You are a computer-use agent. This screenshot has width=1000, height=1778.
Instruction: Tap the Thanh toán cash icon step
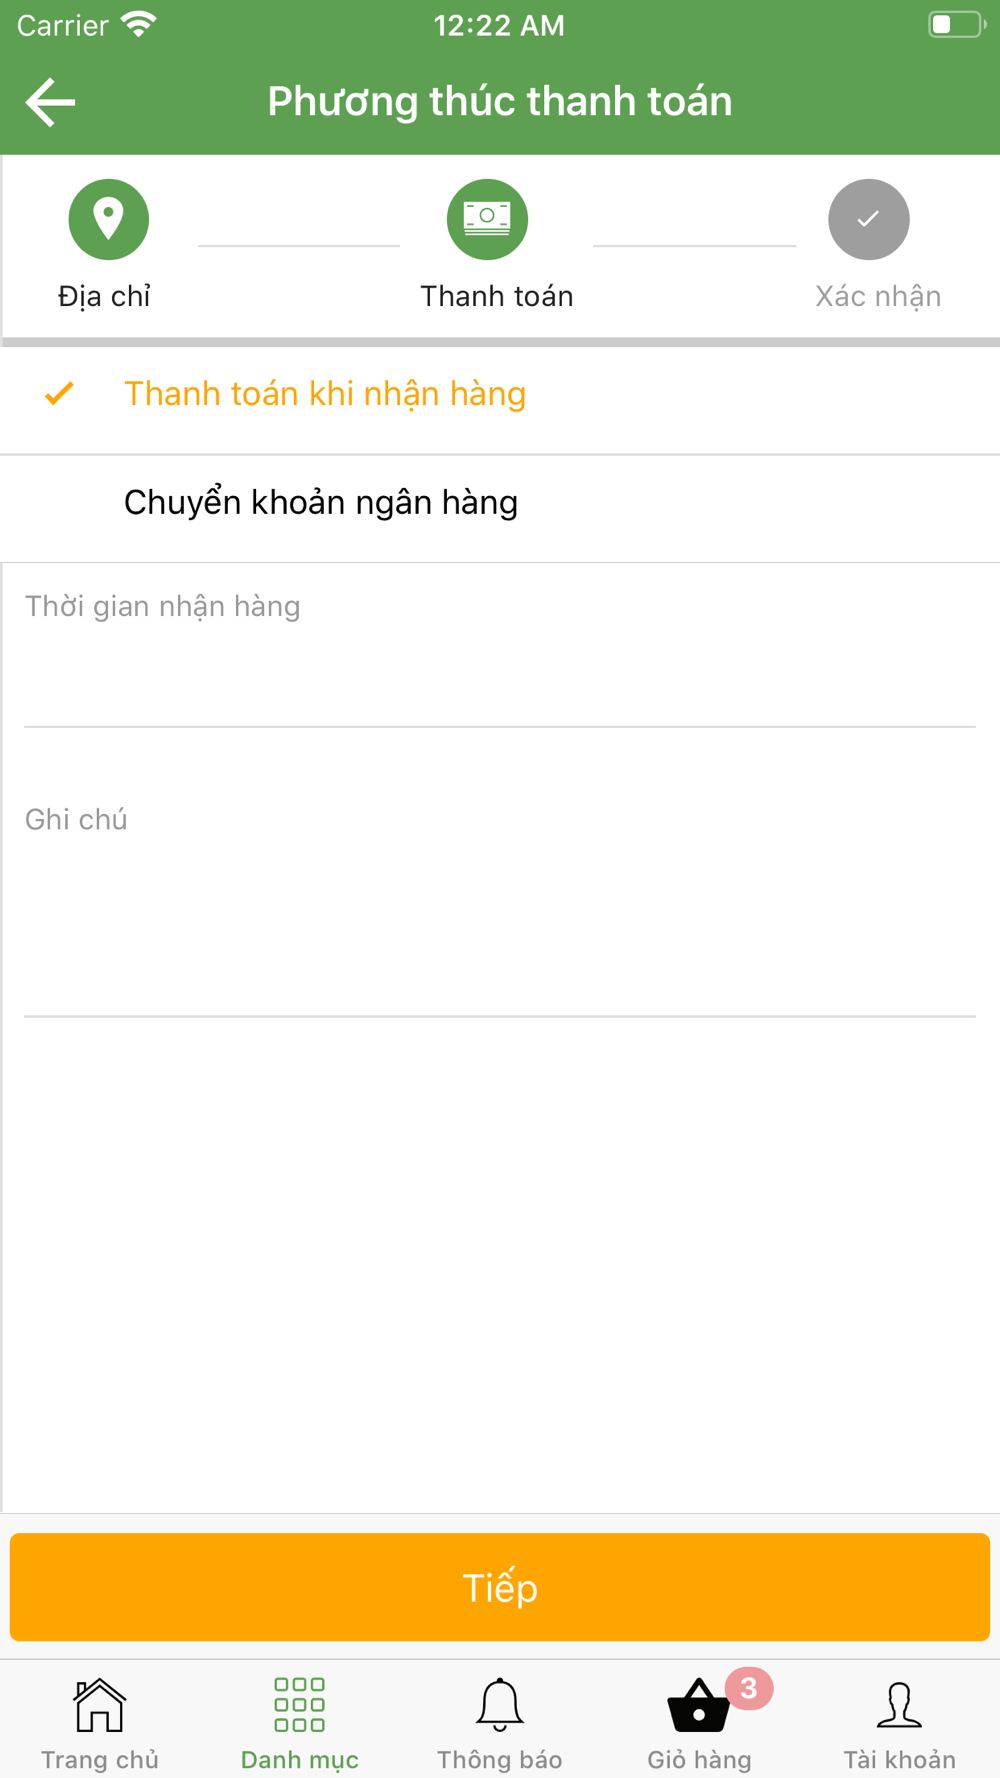[487, 219]
